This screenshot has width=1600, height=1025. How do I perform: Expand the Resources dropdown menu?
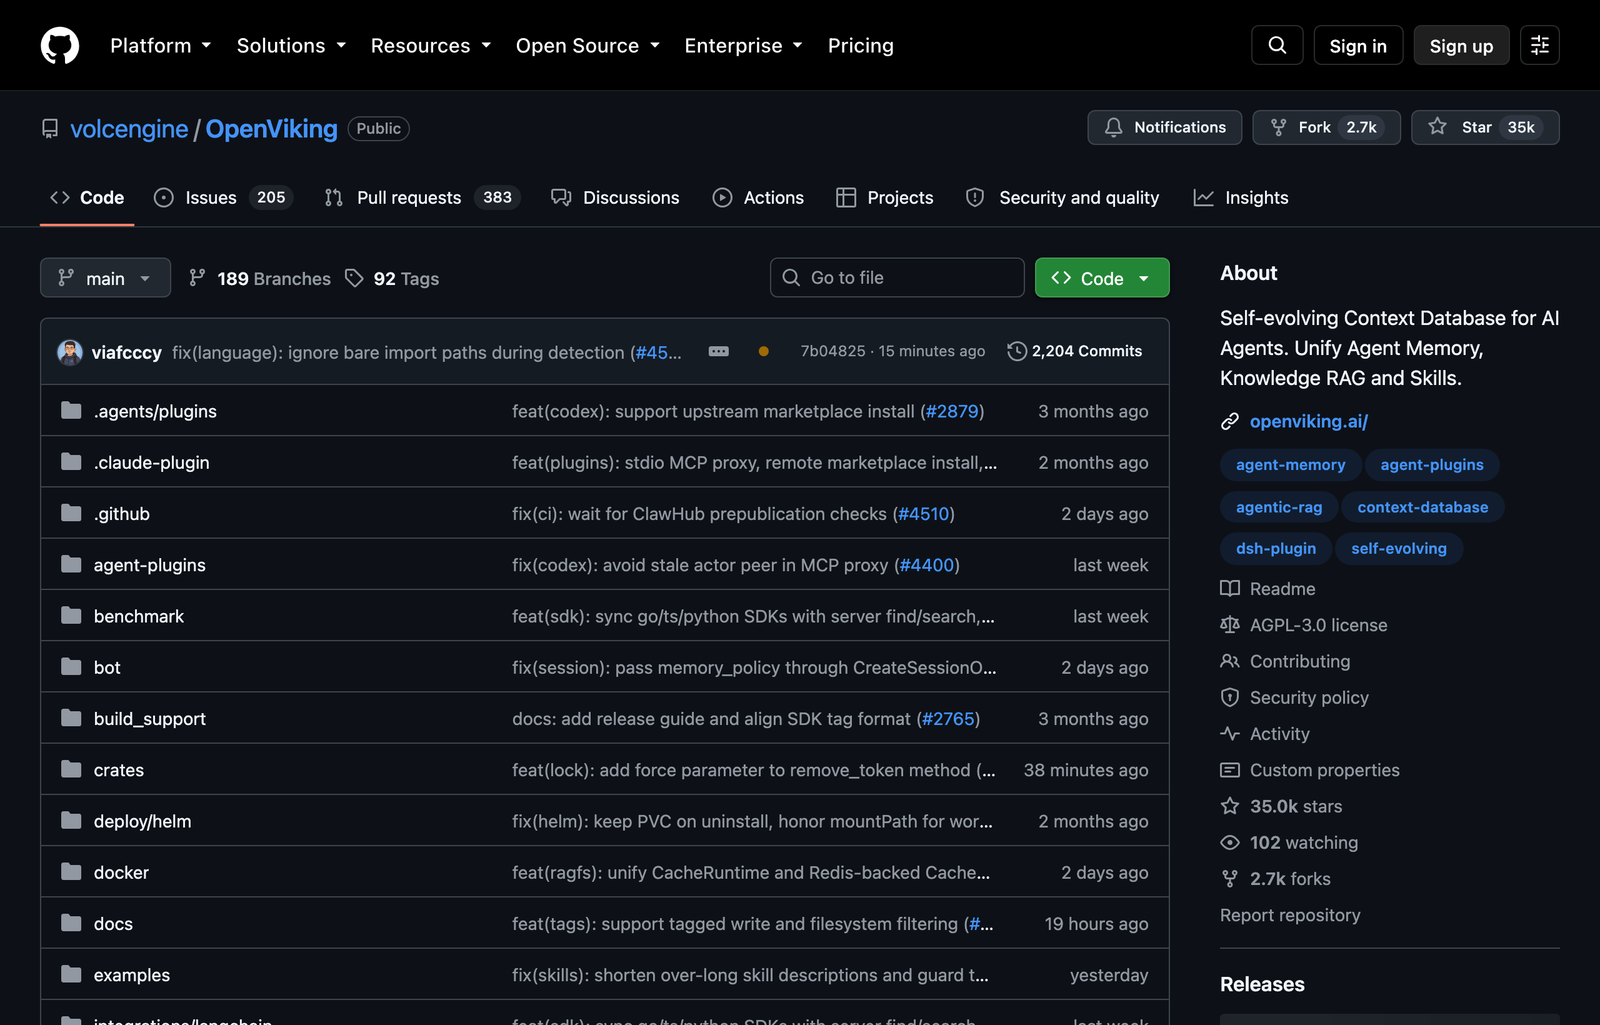click(431, 45)
